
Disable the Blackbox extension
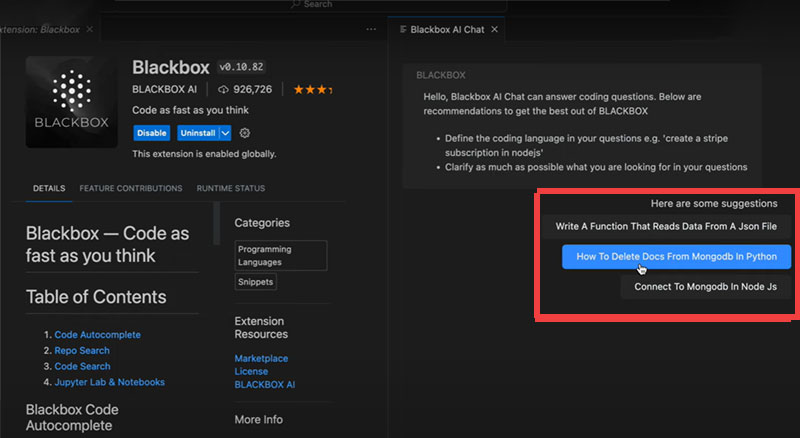pos(151,133)
